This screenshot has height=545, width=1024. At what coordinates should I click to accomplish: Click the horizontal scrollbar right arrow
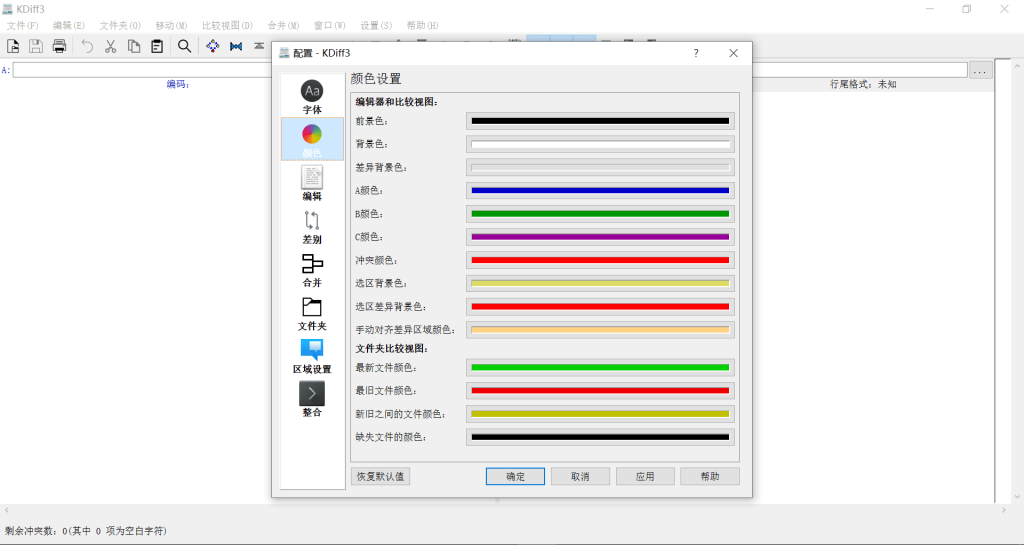(x=1004, y=510)
